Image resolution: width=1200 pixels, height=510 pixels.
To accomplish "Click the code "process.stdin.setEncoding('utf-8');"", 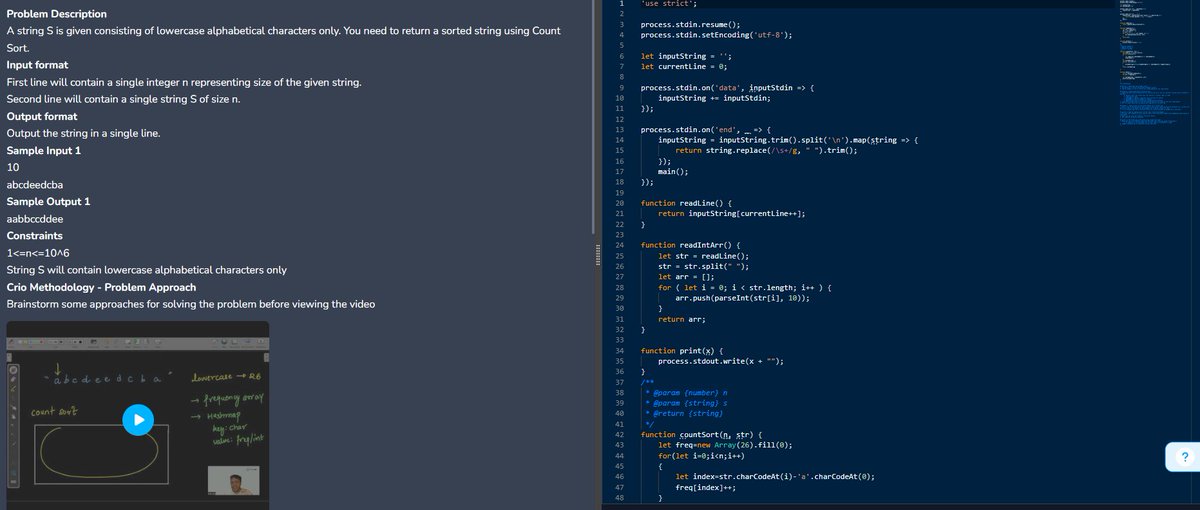I will [717, 35].
